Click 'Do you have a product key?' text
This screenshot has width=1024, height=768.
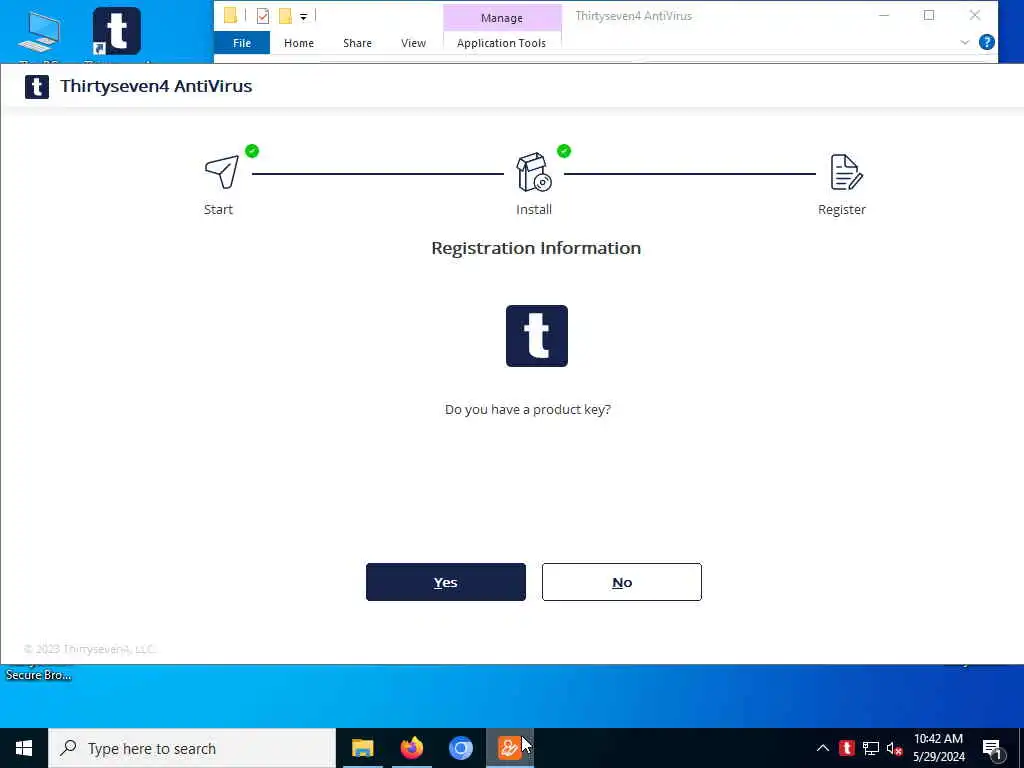pyautogui.click(x=528, y=409)
